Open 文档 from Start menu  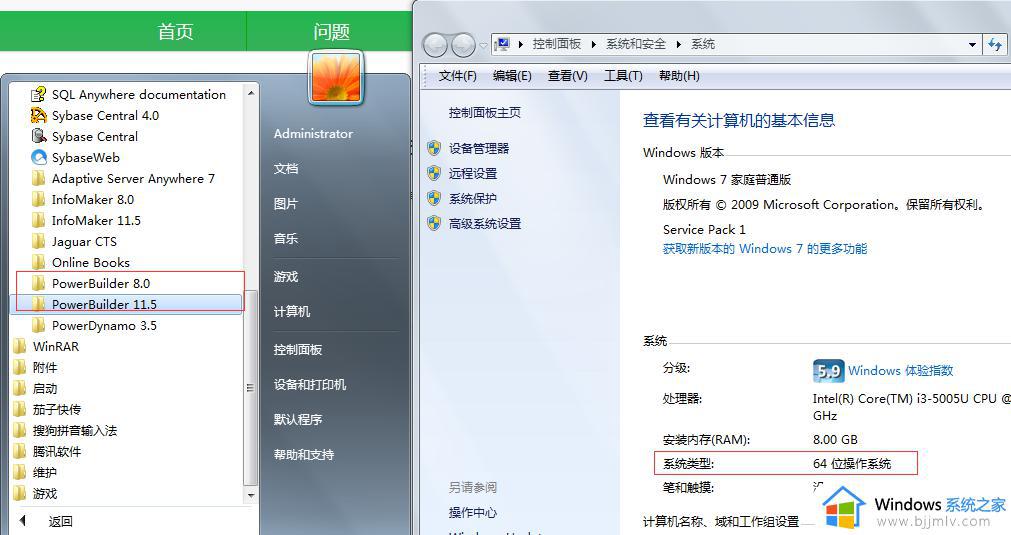[286, 168]
